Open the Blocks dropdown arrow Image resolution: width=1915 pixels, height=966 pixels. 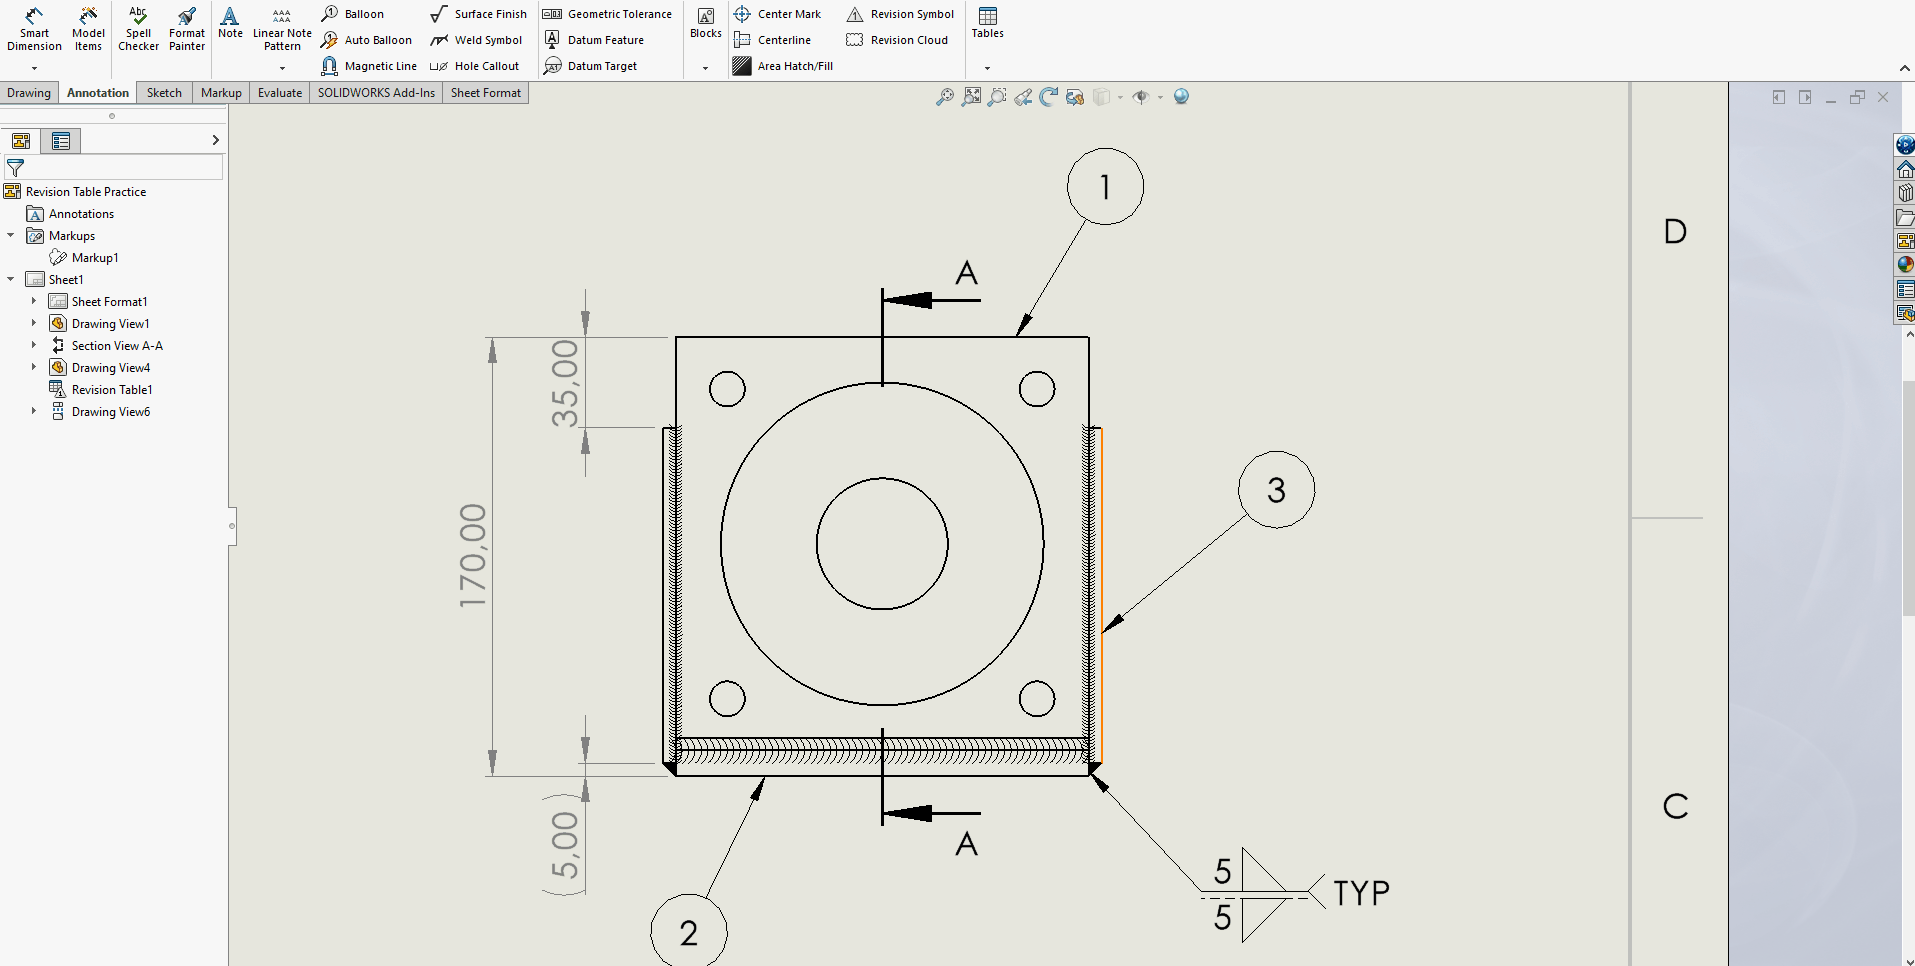pyautogui.click(x=705, y=68)
